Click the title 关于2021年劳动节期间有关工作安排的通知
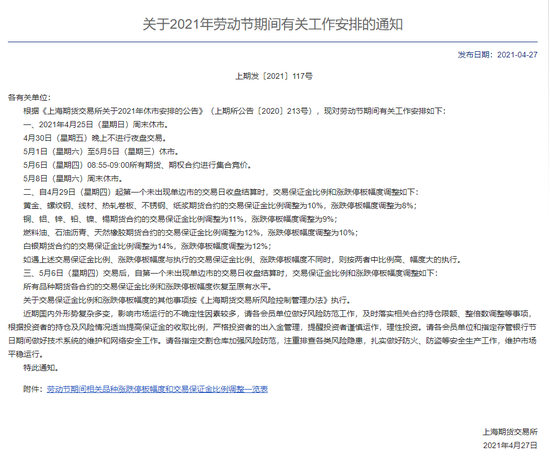This screenshot has width=550, height=456. pyautogui.click(x=273, y=25)
